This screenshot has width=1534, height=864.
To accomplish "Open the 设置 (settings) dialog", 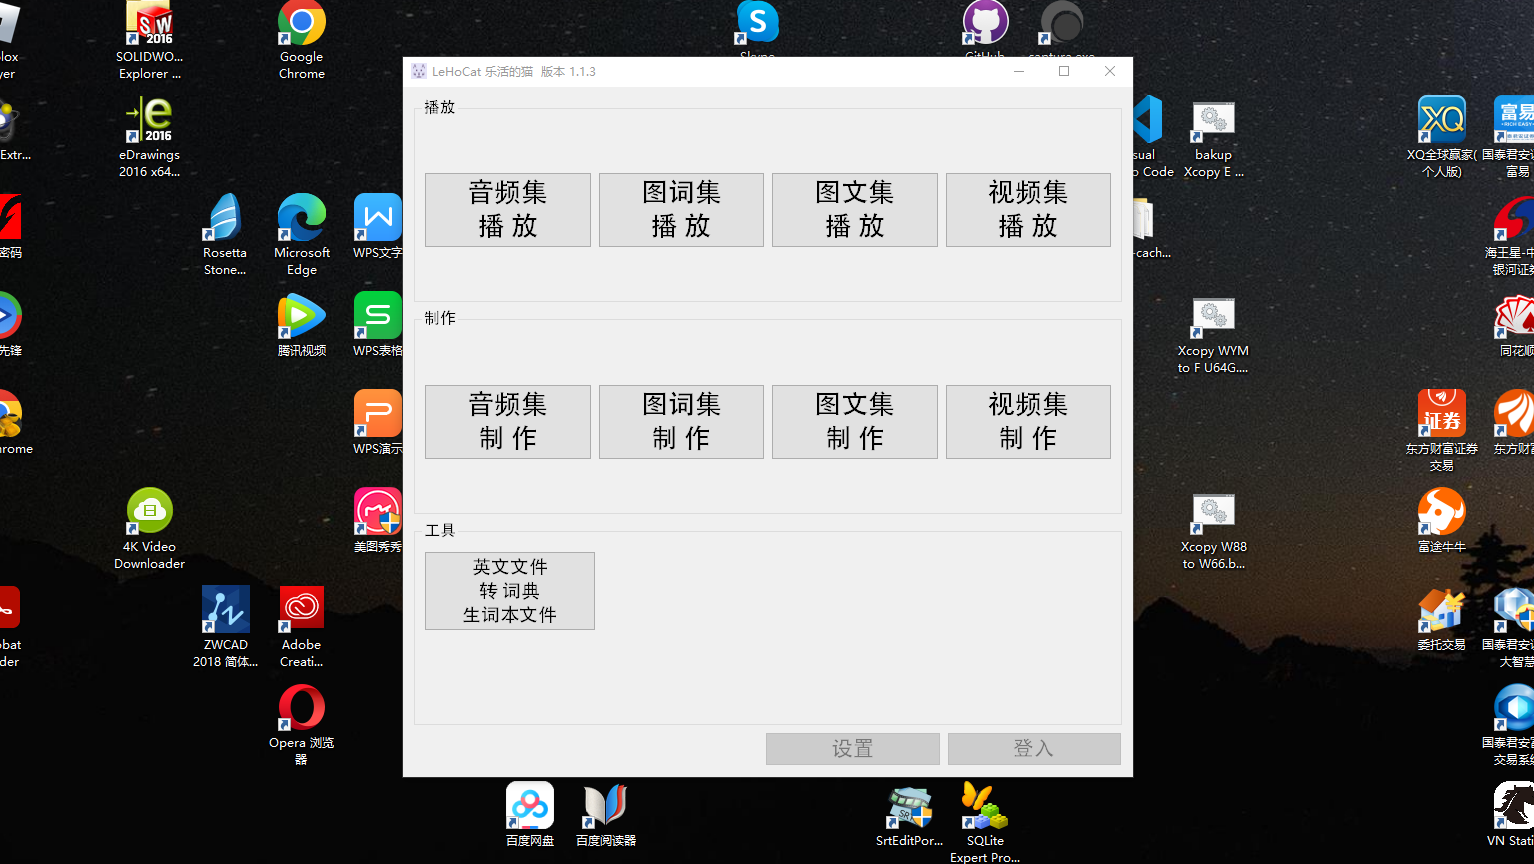I will tap(852, 748).
